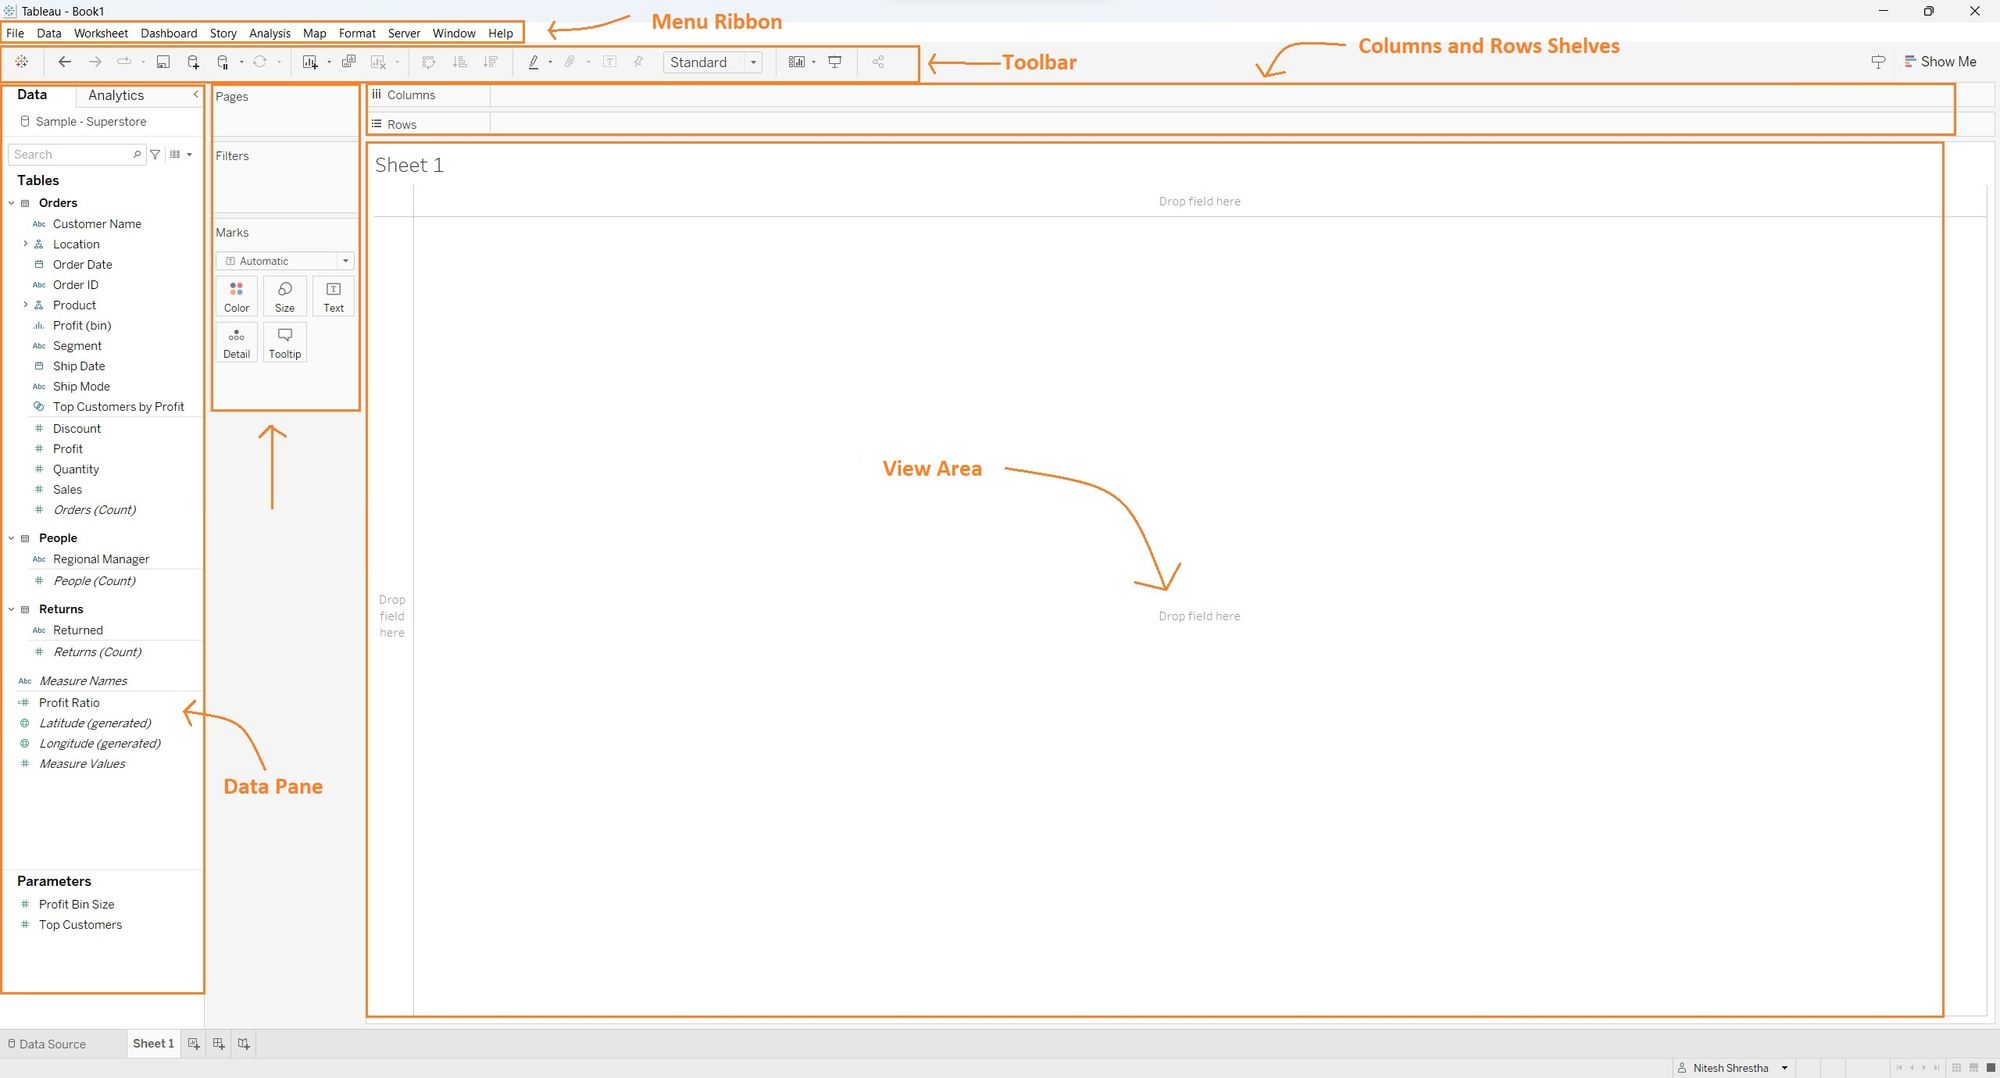This screenshot has height=1078, width=2000.
Task: Pause auto updates toolbar icon
Action: click(x=223, y=62)
